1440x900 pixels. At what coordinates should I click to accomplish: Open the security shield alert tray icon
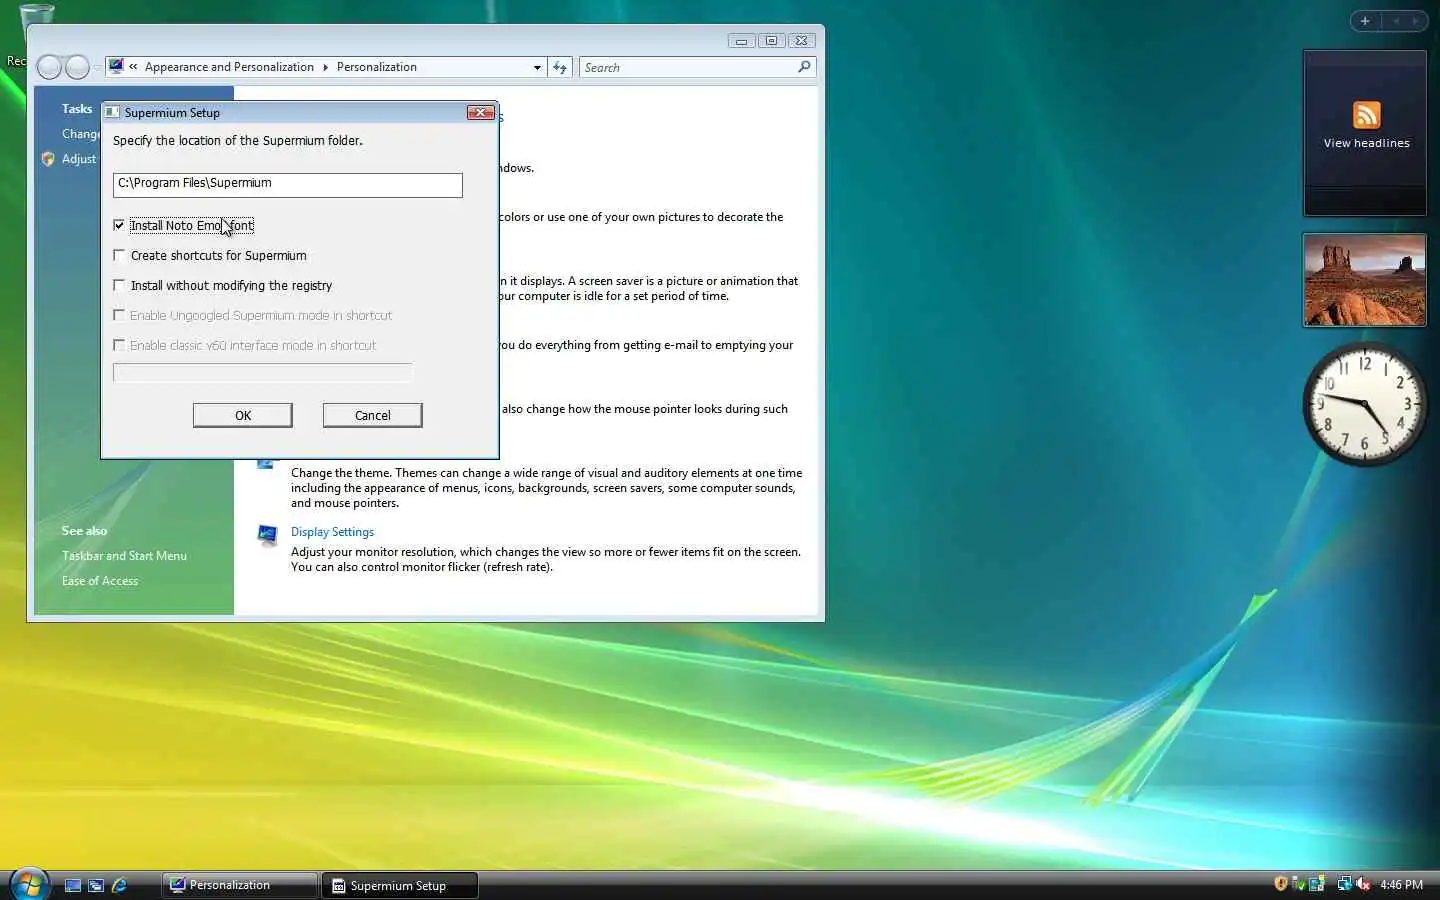pyautogui.click(x=1281, y=884)
